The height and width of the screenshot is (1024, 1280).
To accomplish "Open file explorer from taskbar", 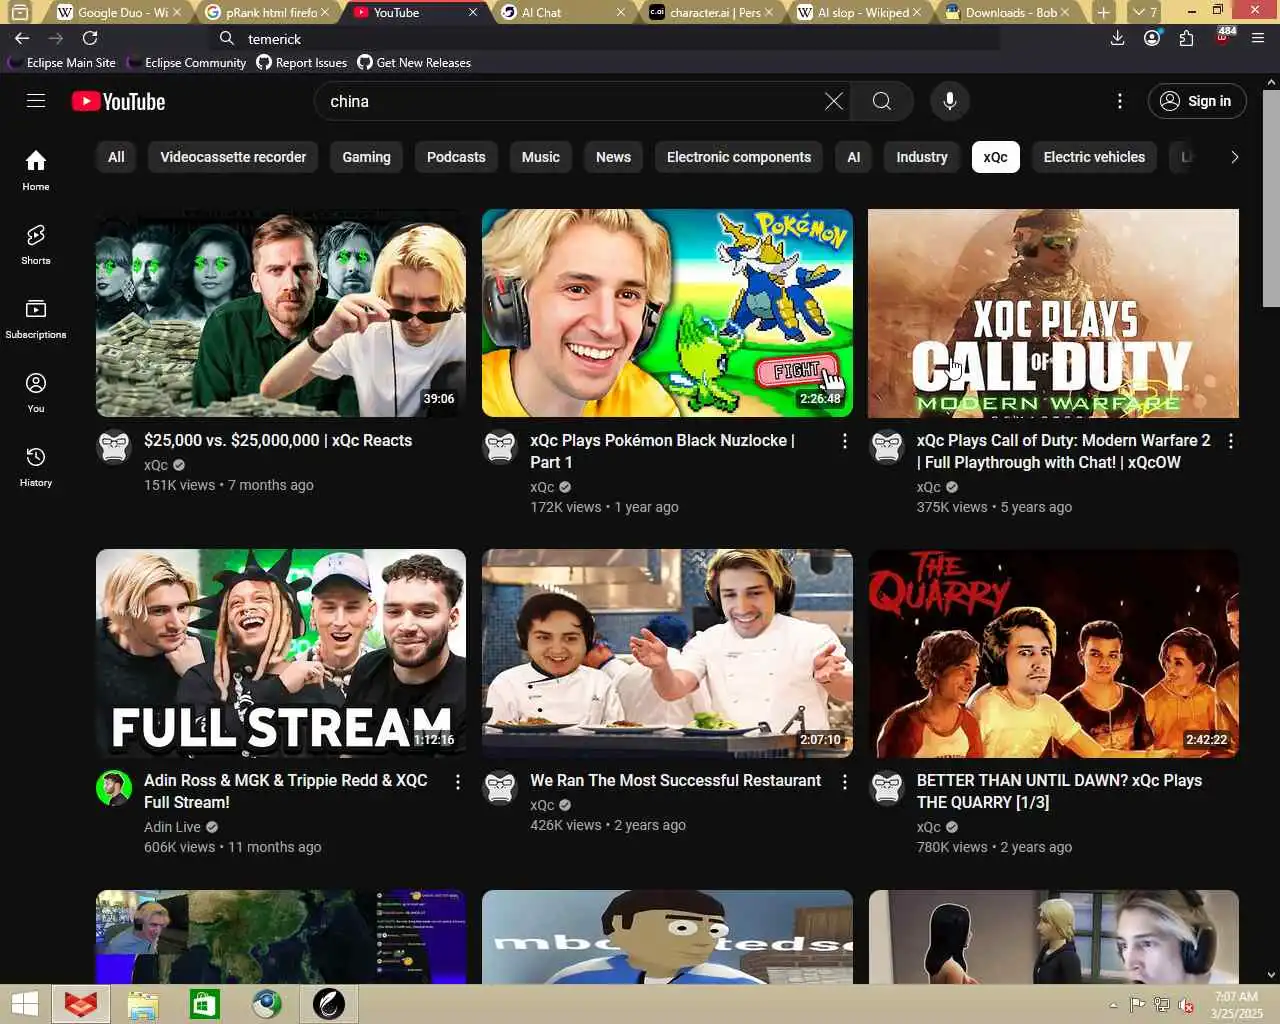I will [x=143, y=1004].
